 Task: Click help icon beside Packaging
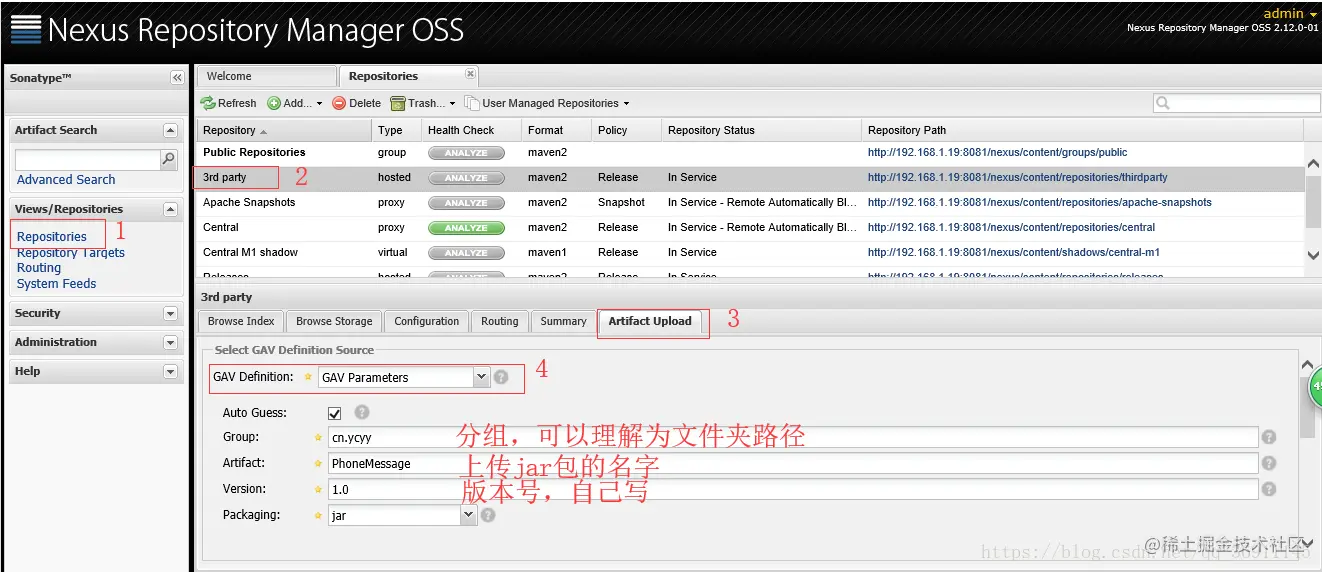[x=488, y=515]
